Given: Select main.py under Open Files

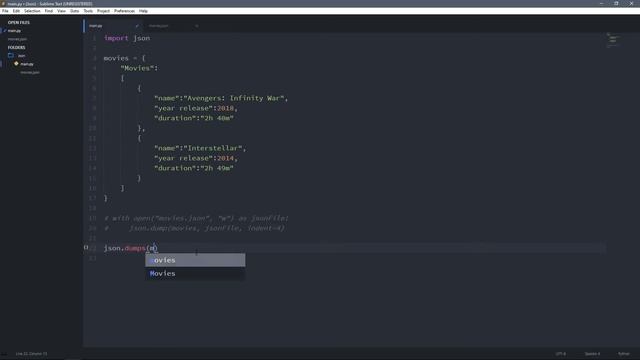Looking at the screenshot, I should click(14, 31).
